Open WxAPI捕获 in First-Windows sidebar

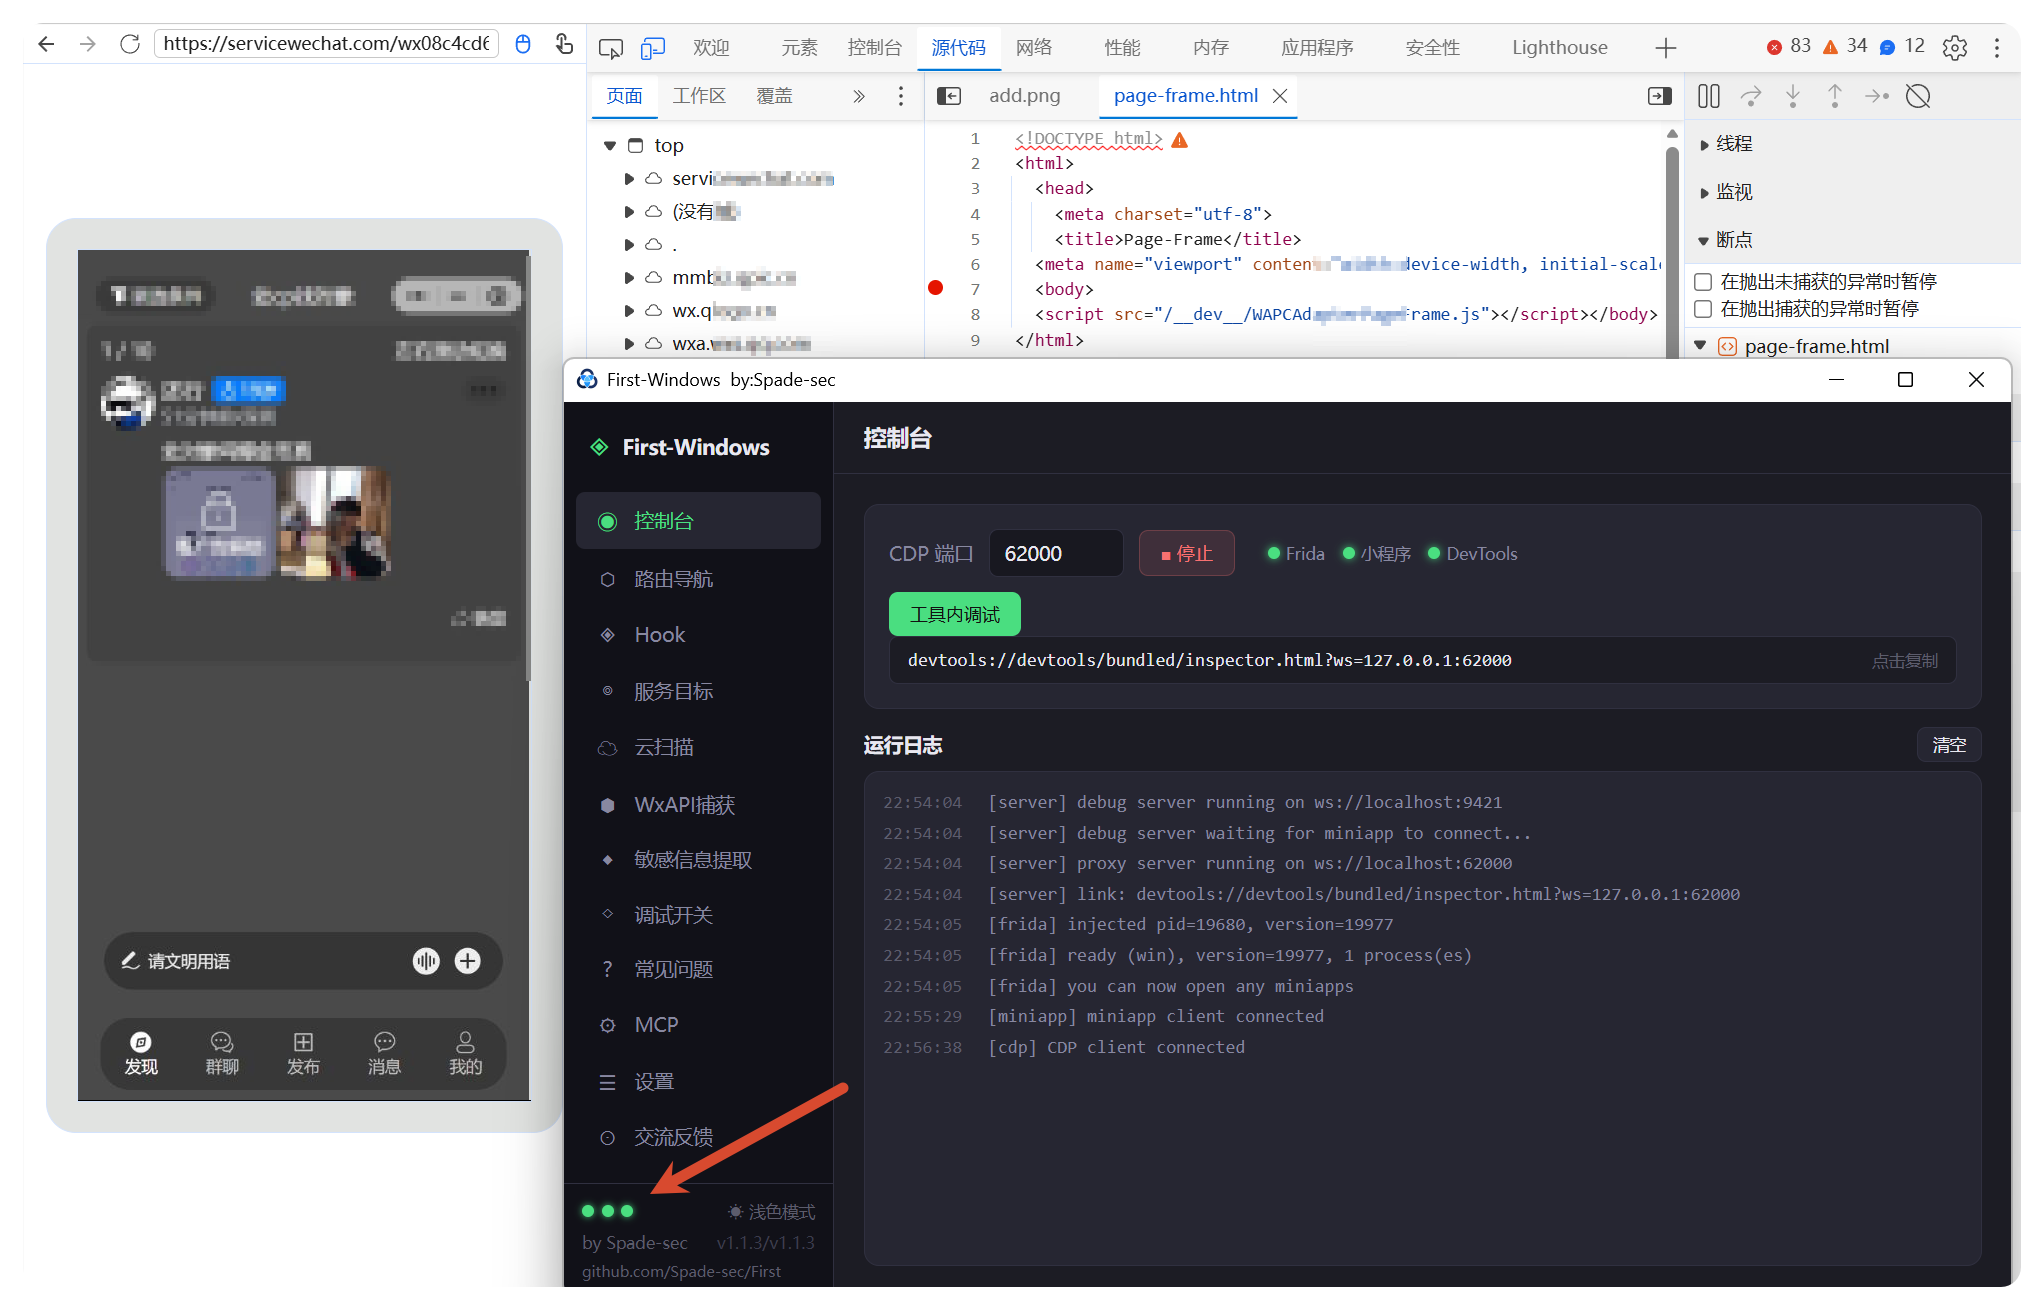point(698,805)
